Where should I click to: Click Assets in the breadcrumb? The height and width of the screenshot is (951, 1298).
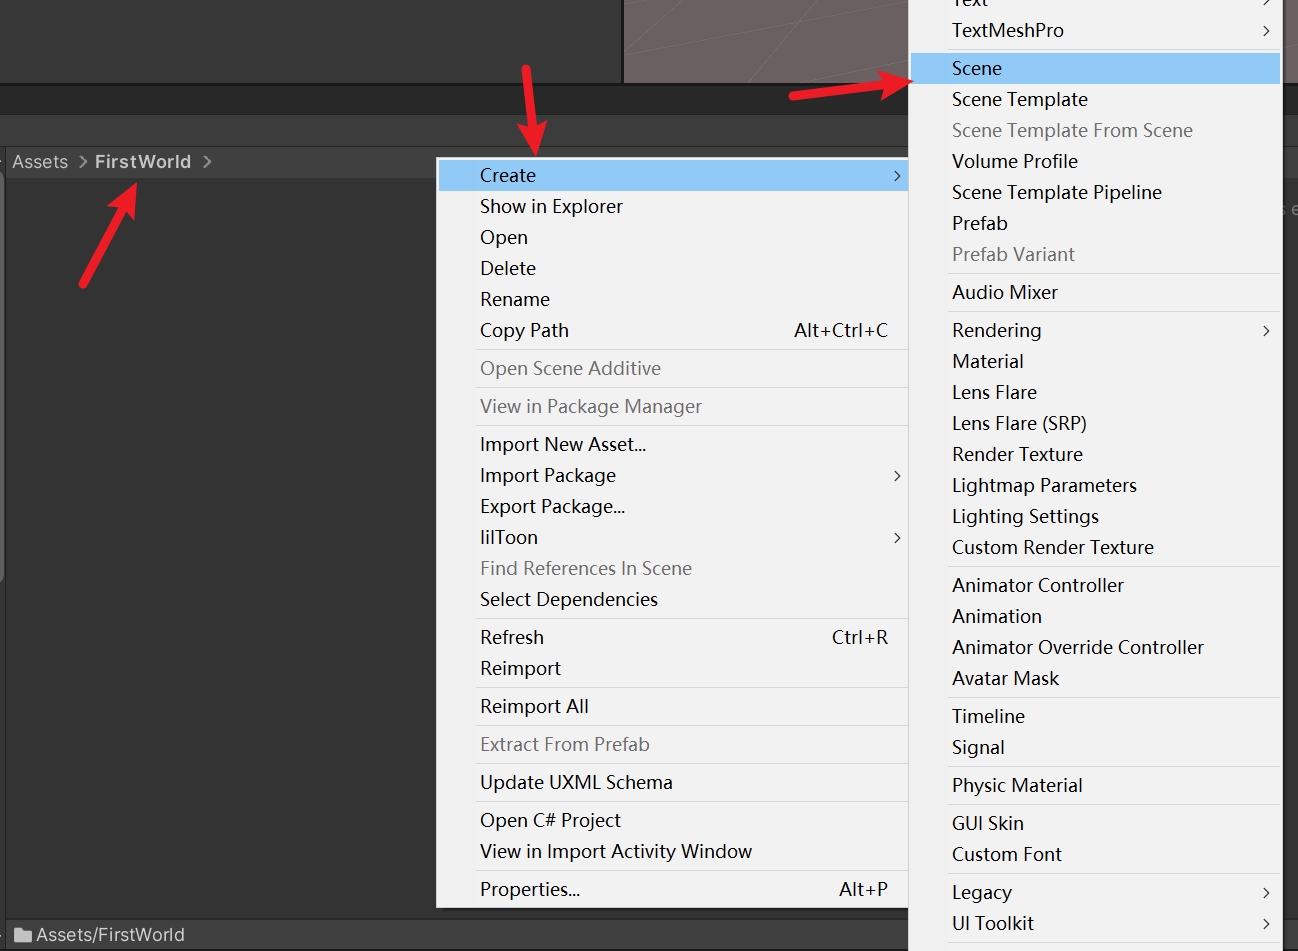(40, 162)
